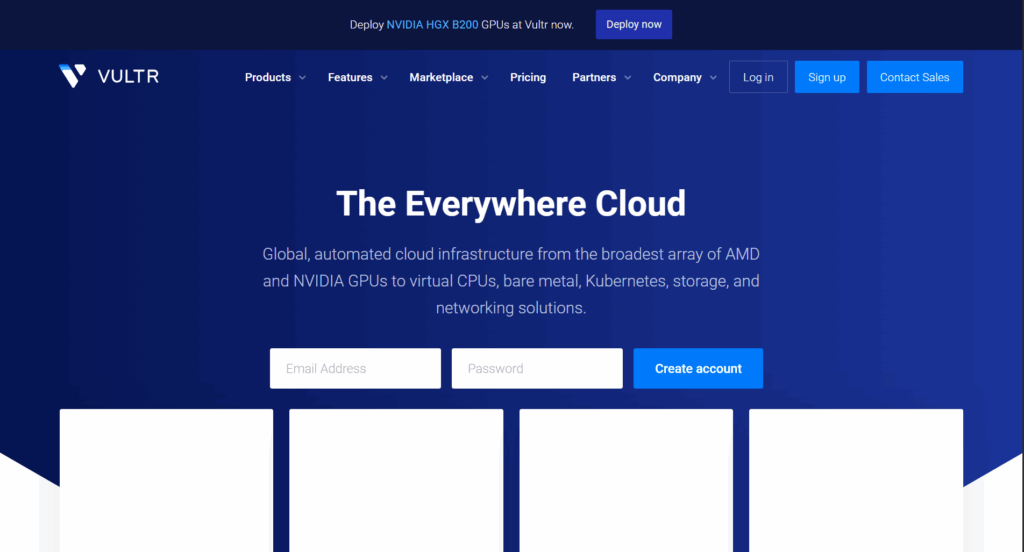Focus the Email Address field
Screen dimensions: 1024x552
(x=355, y=368)
